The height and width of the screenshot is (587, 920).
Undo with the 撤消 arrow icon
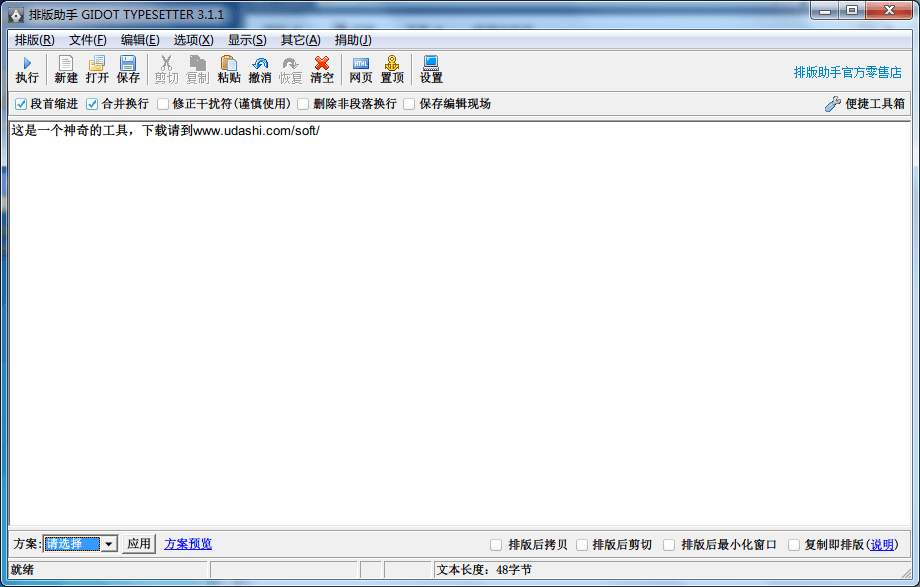[260, 70]
